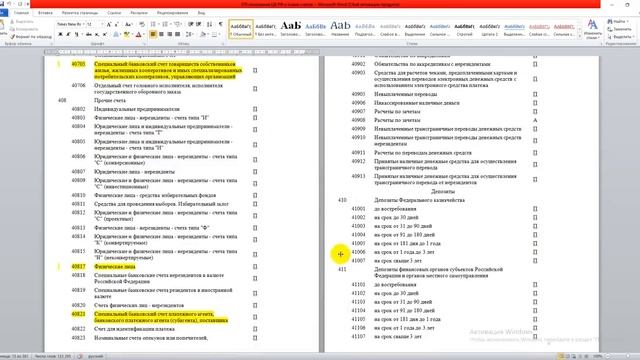
Task: Click Изменить стили (Change Styles)
Action: point(593,29)
